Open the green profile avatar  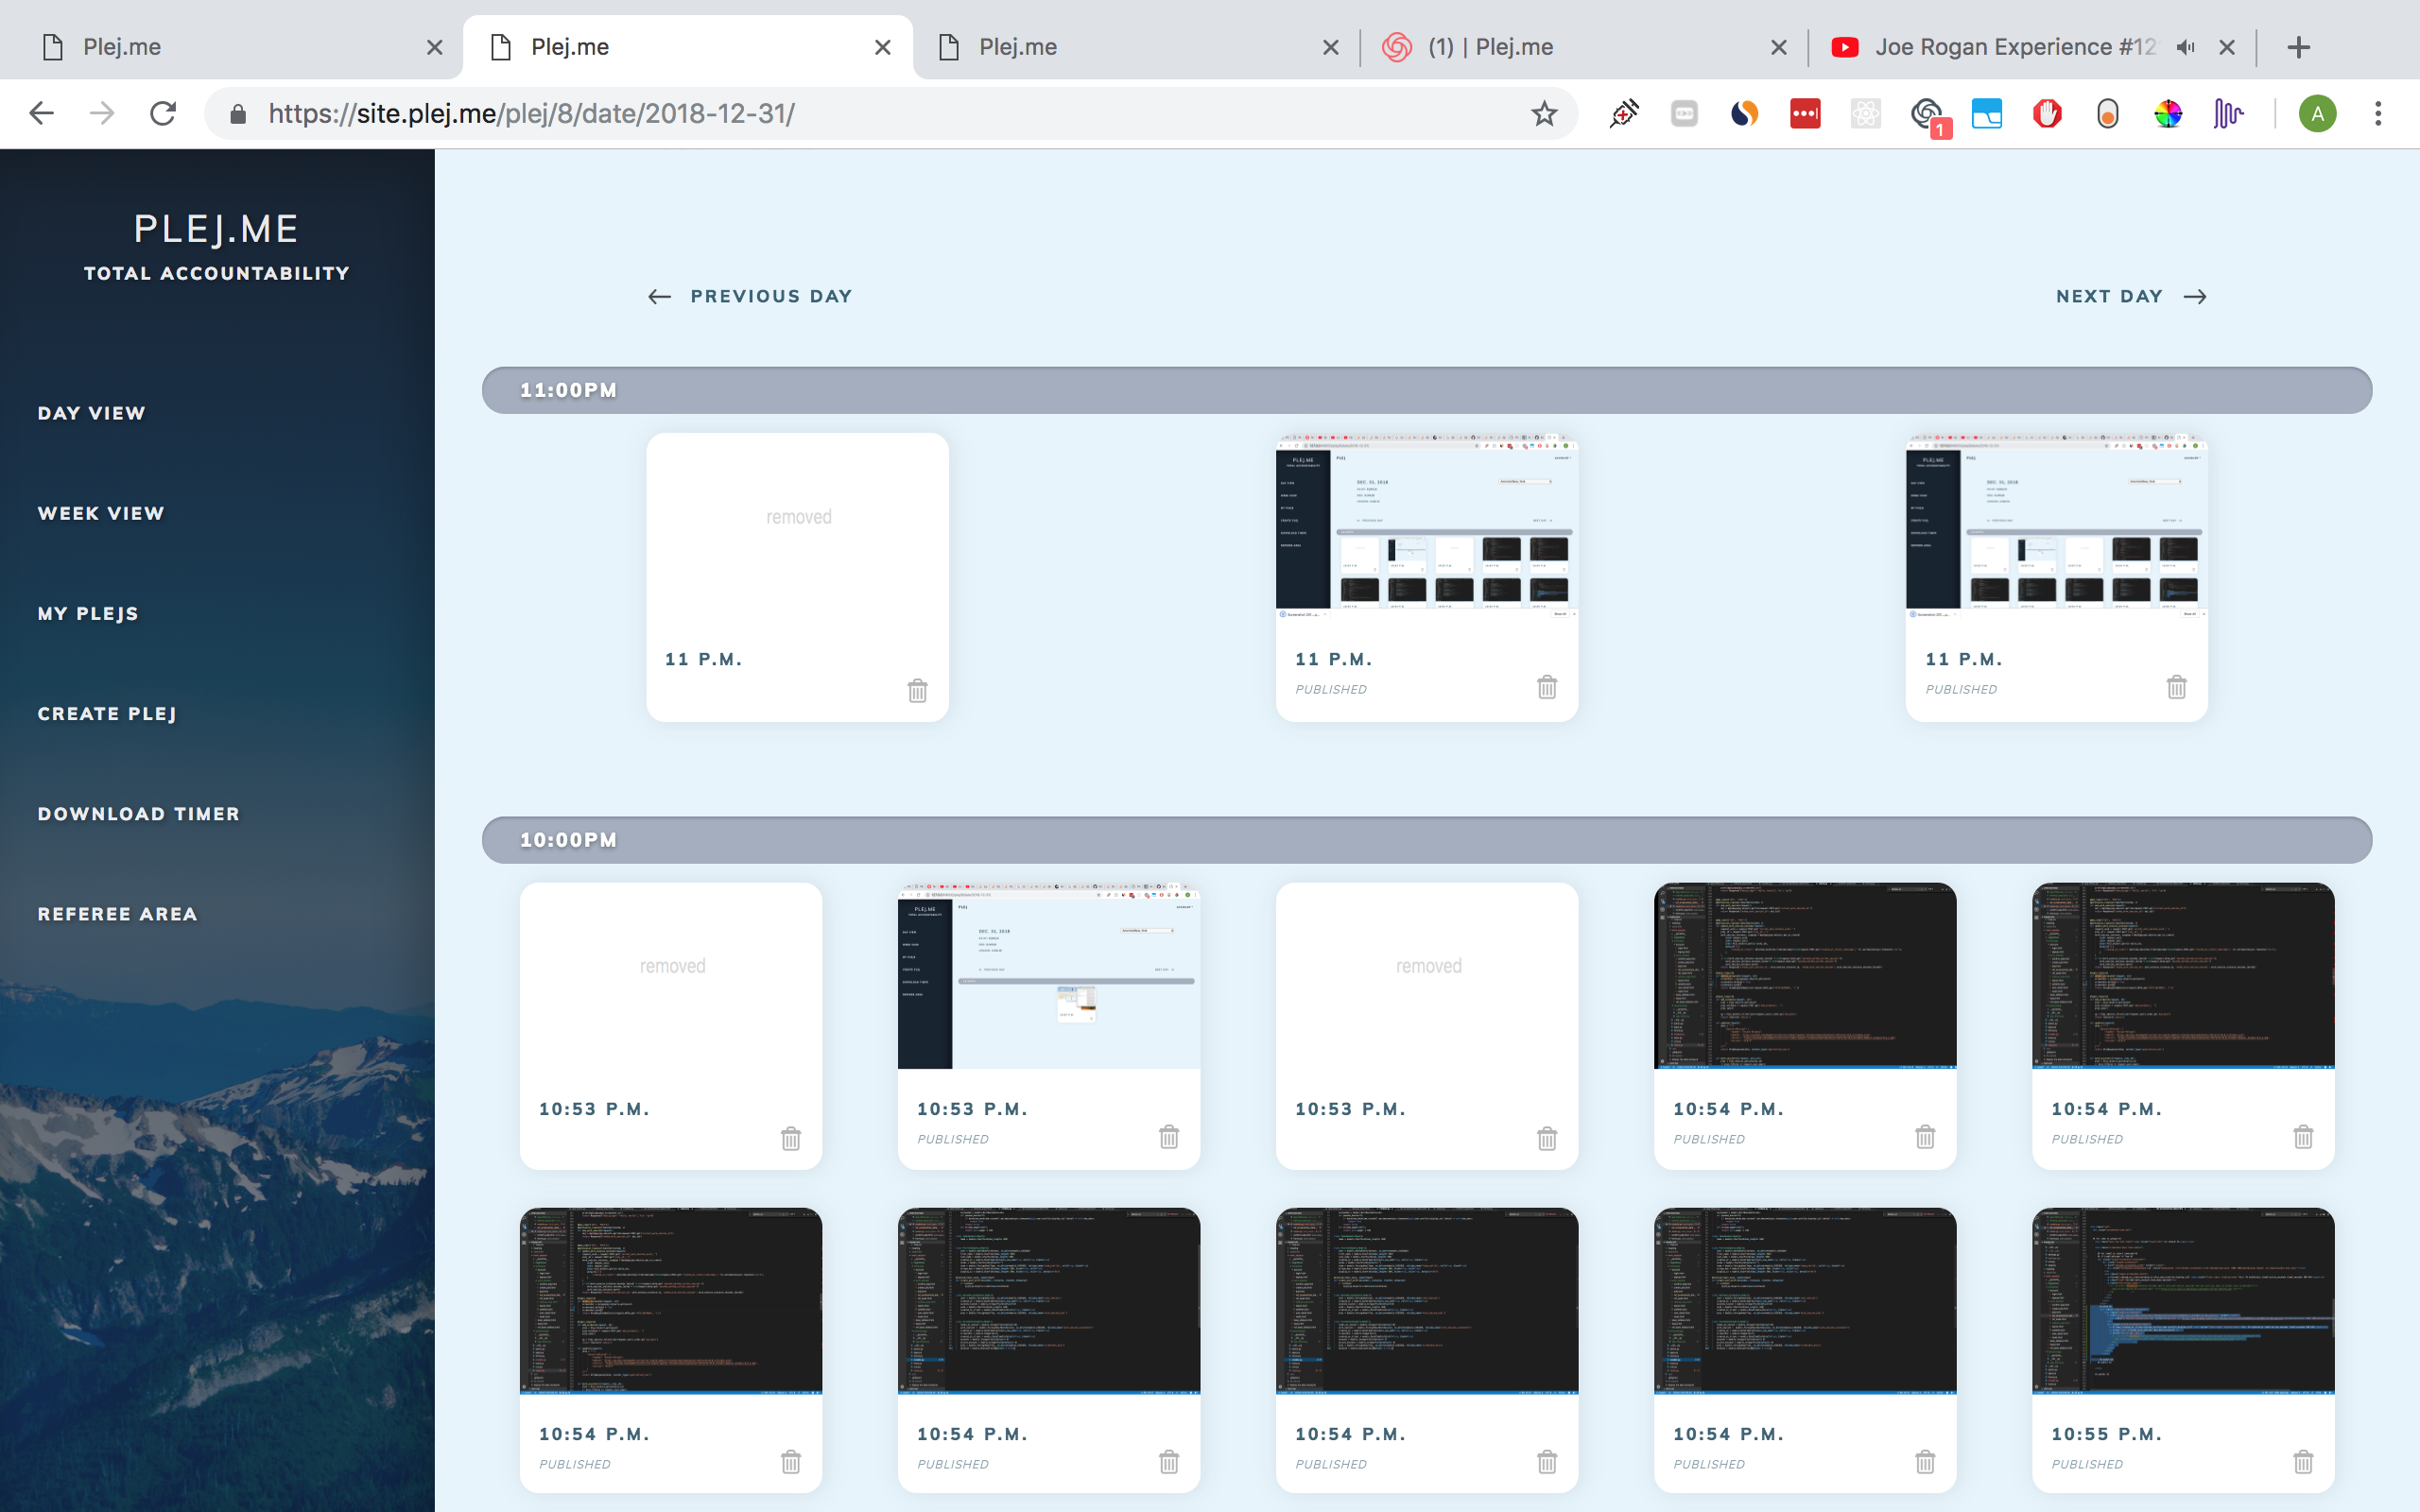pos(2317,114)
